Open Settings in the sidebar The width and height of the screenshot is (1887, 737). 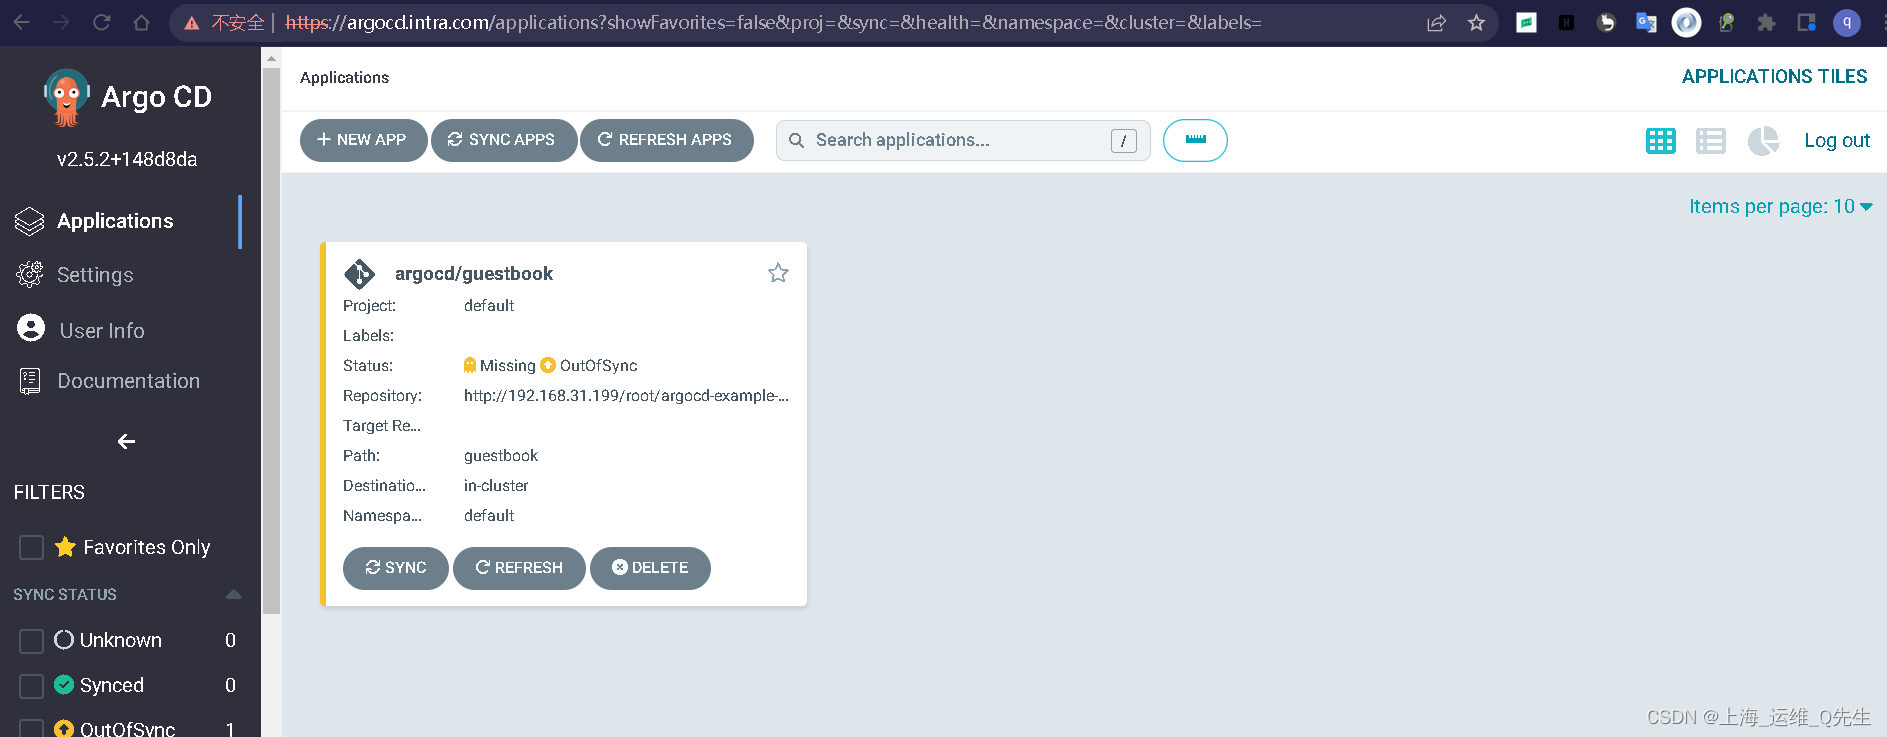point(95,275)
